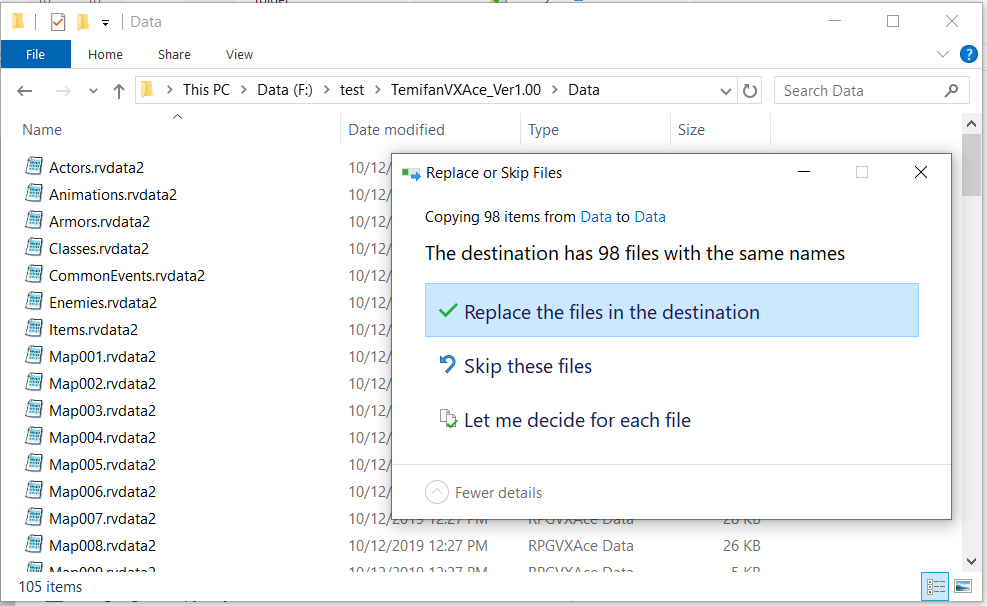This screenshot has width=987, height=606.
Task: Switch to details view layout
Action: pos(935,586)
